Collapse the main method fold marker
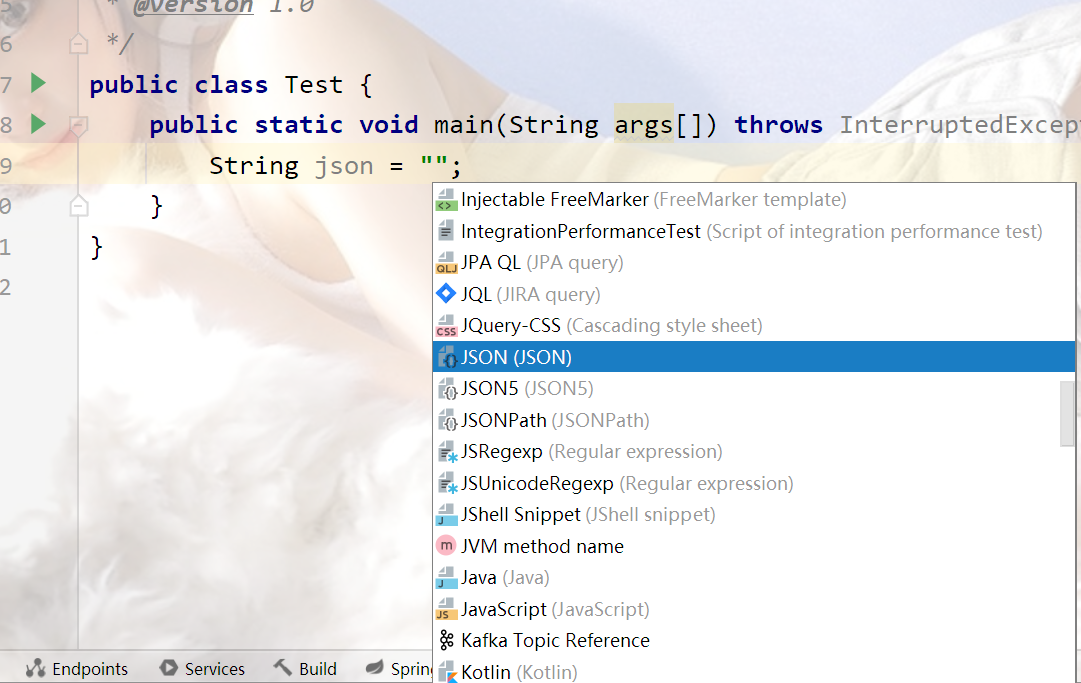 tap(79, 125)
